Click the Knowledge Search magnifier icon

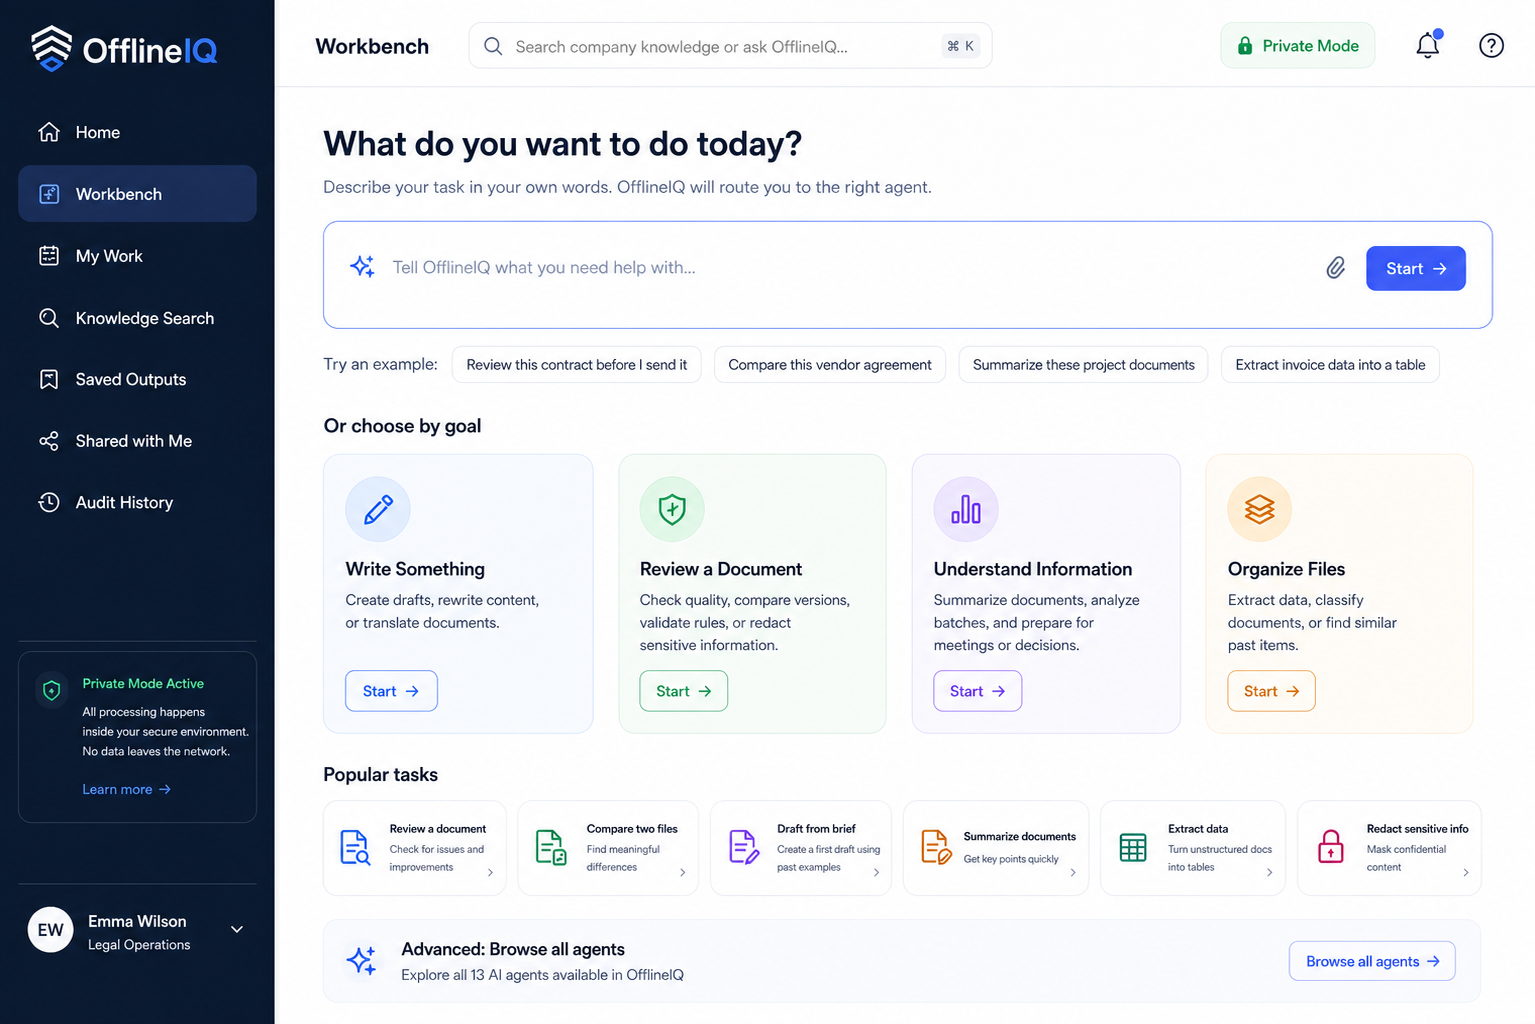point(49,318)
